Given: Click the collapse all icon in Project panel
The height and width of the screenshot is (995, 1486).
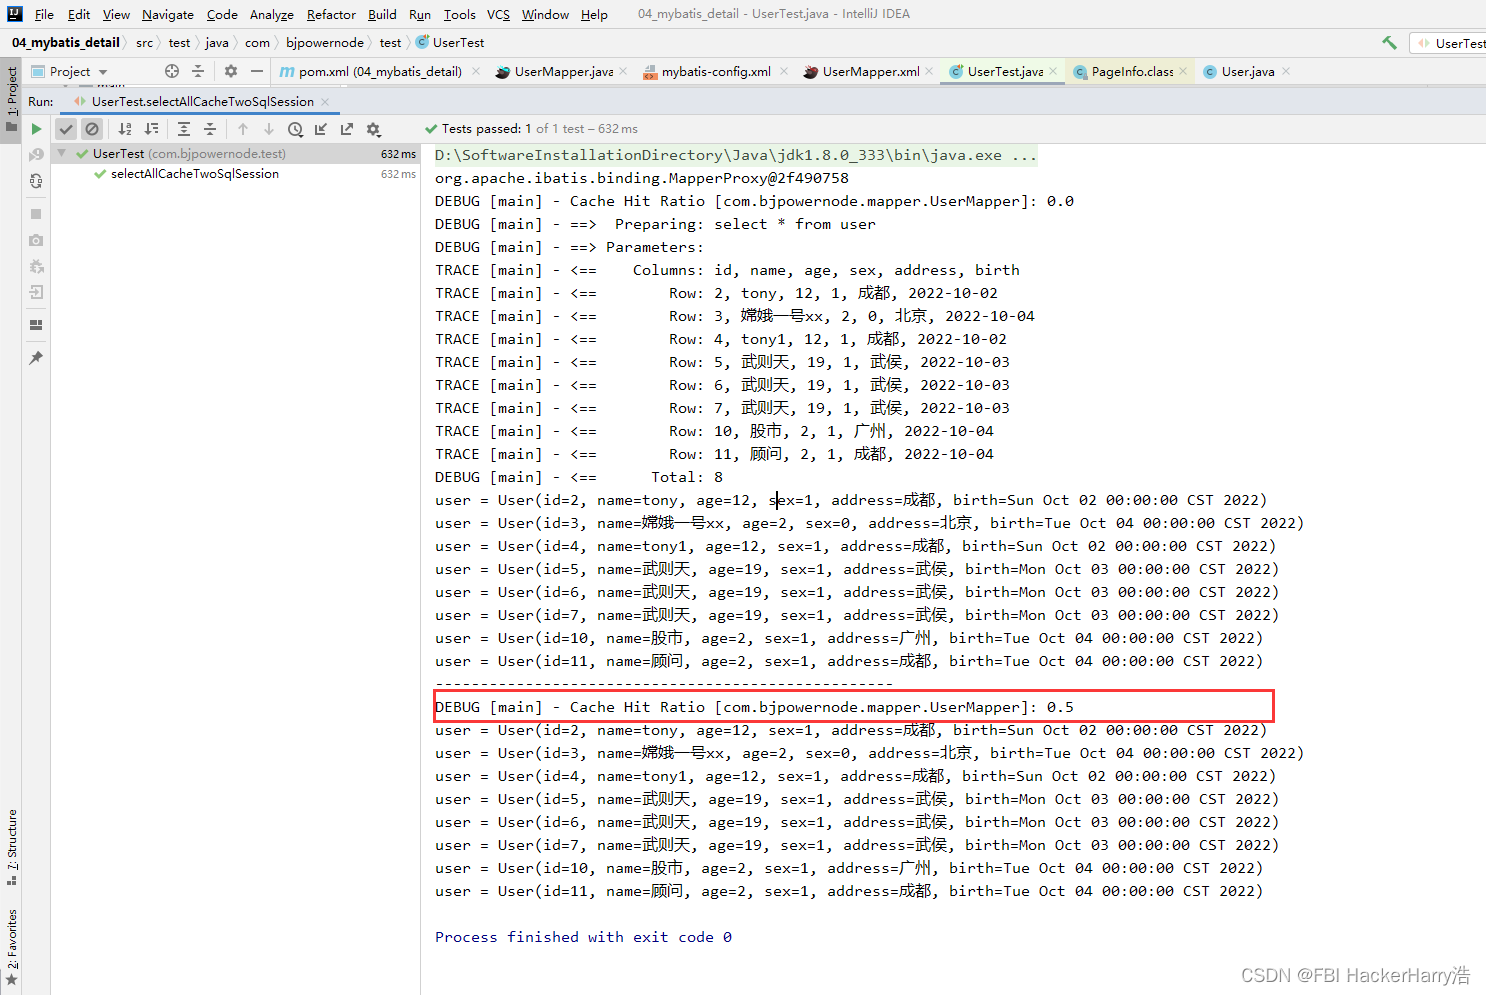Looking at the screenshot, I should point(198,71).
